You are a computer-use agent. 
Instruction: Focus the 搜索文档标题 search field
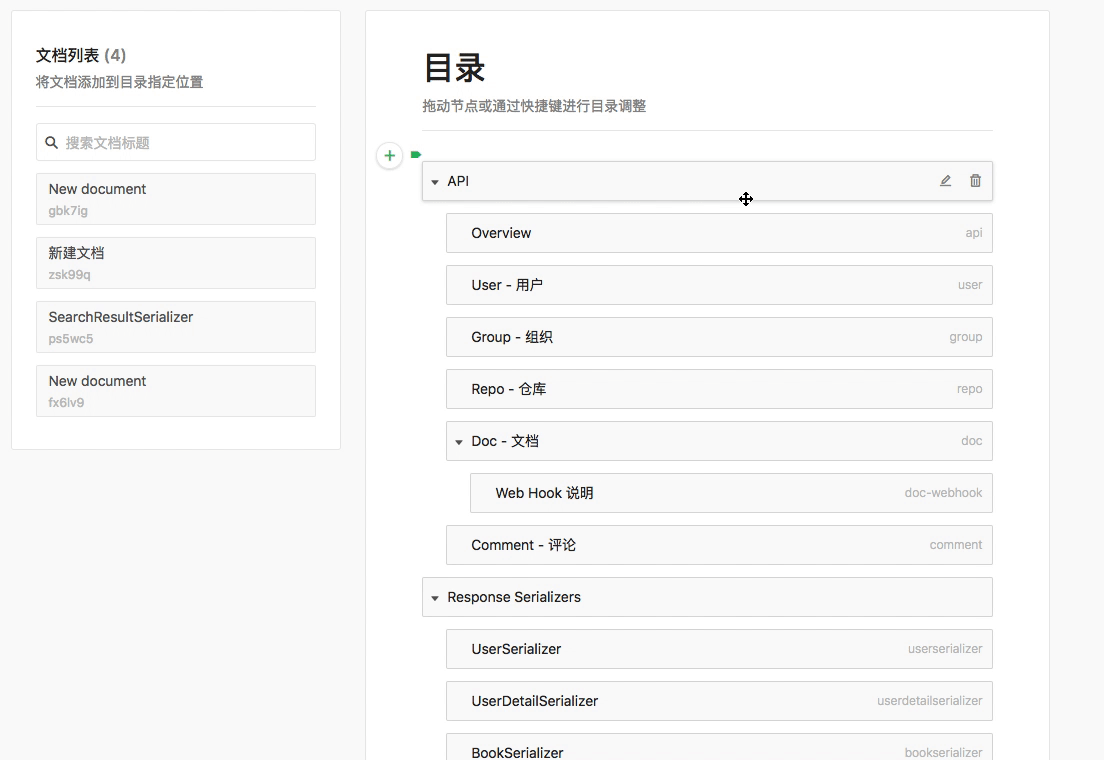click(x=186, y=143)
